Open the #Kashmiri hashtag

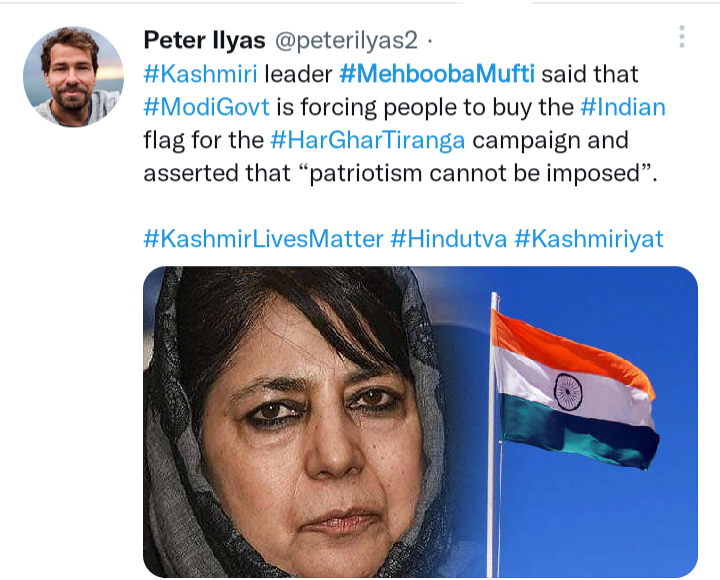coord(201,74)
